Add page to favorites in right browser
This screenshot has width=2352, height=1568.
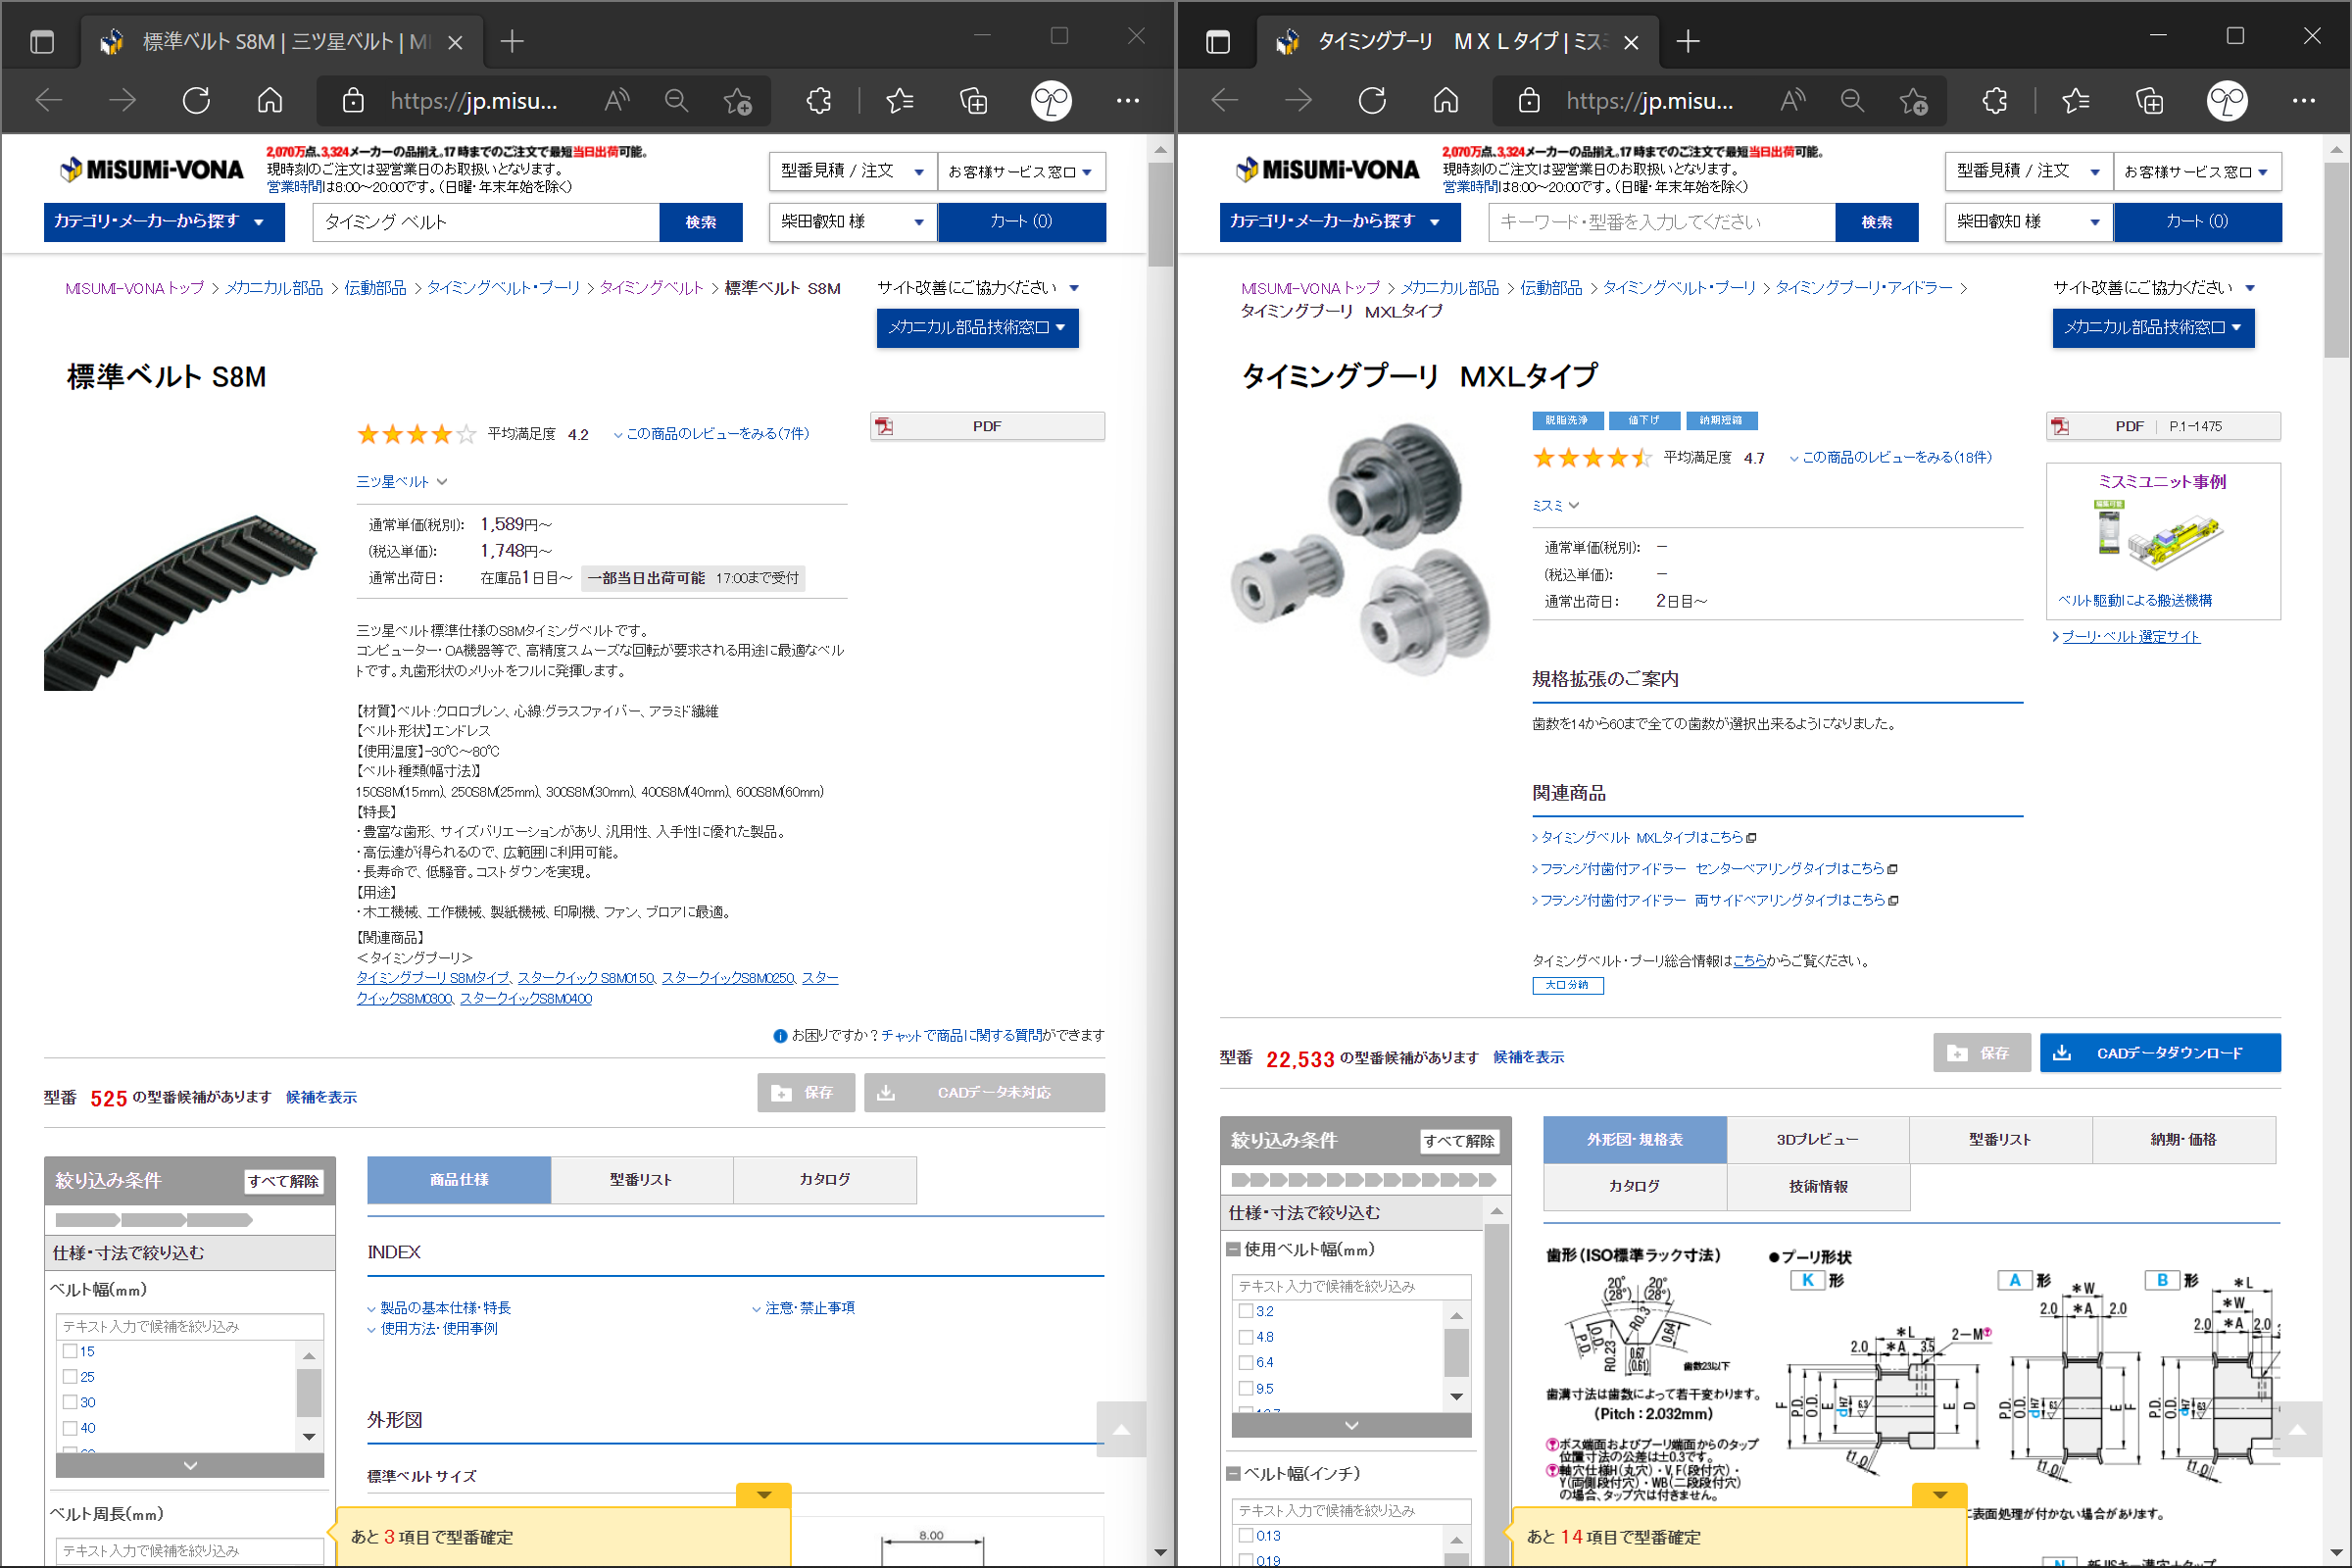click(x=1914, y=100)
